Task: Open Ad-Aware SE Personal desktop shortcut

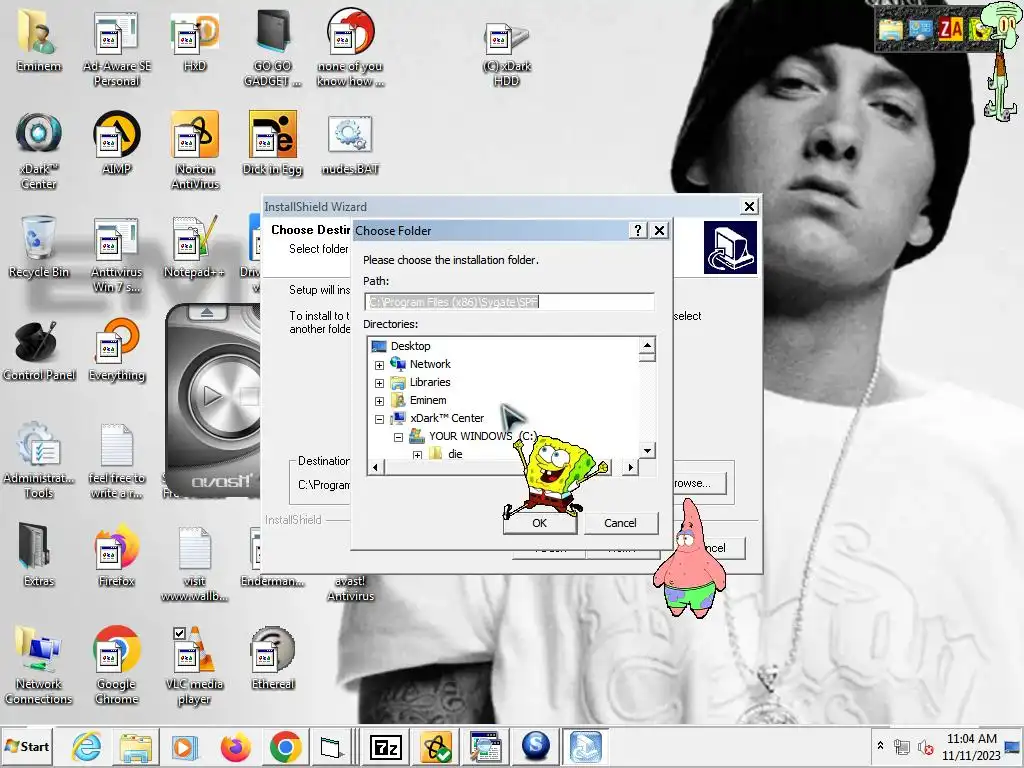Action: pyautogui.click(x=116, y=48)
